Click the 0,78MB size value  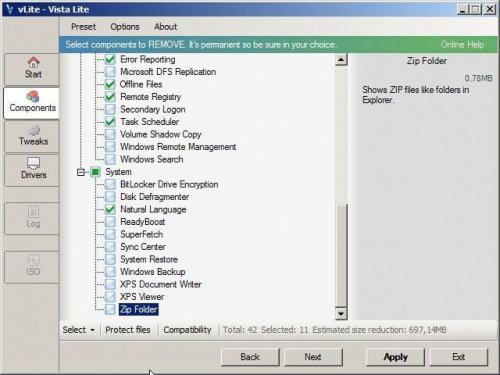click(478, 78)
